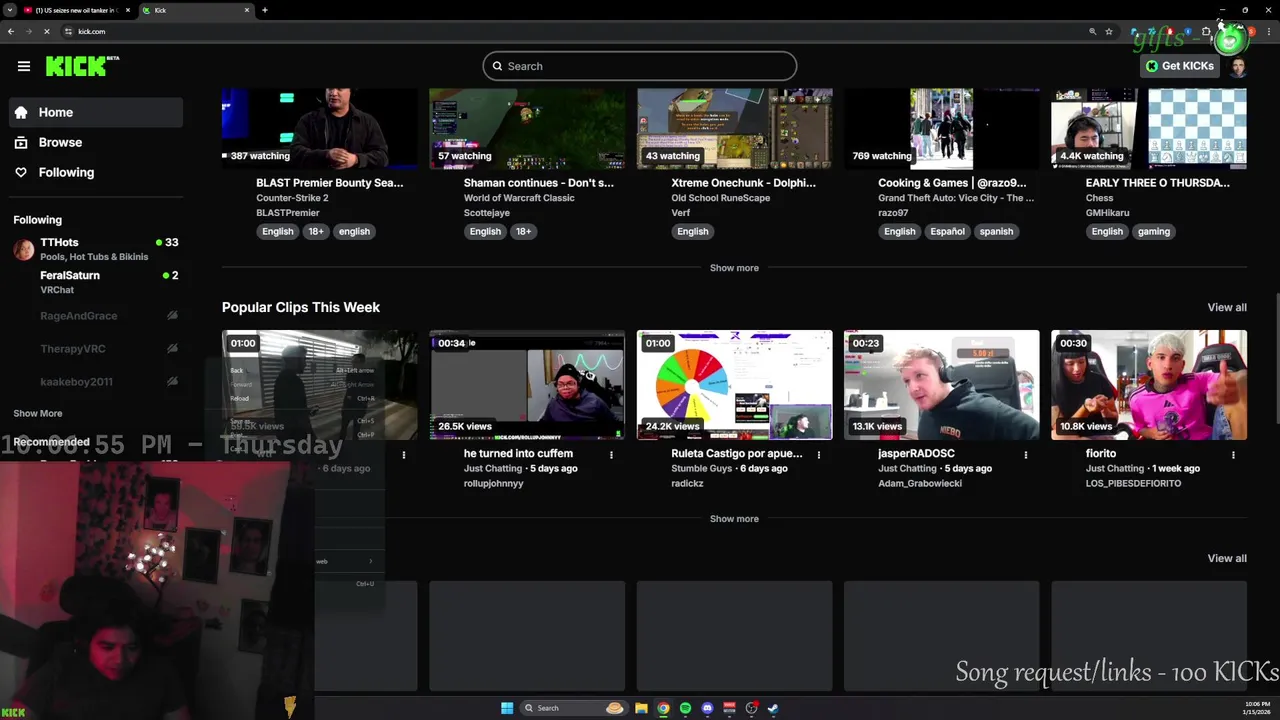Expand Following list with Show More

pos(38,413)
